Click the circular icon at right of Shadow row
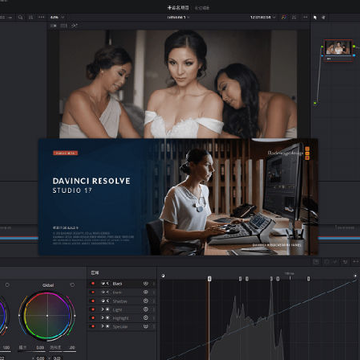Viewport: 360px width, 360px height. (x=146, y=301)
